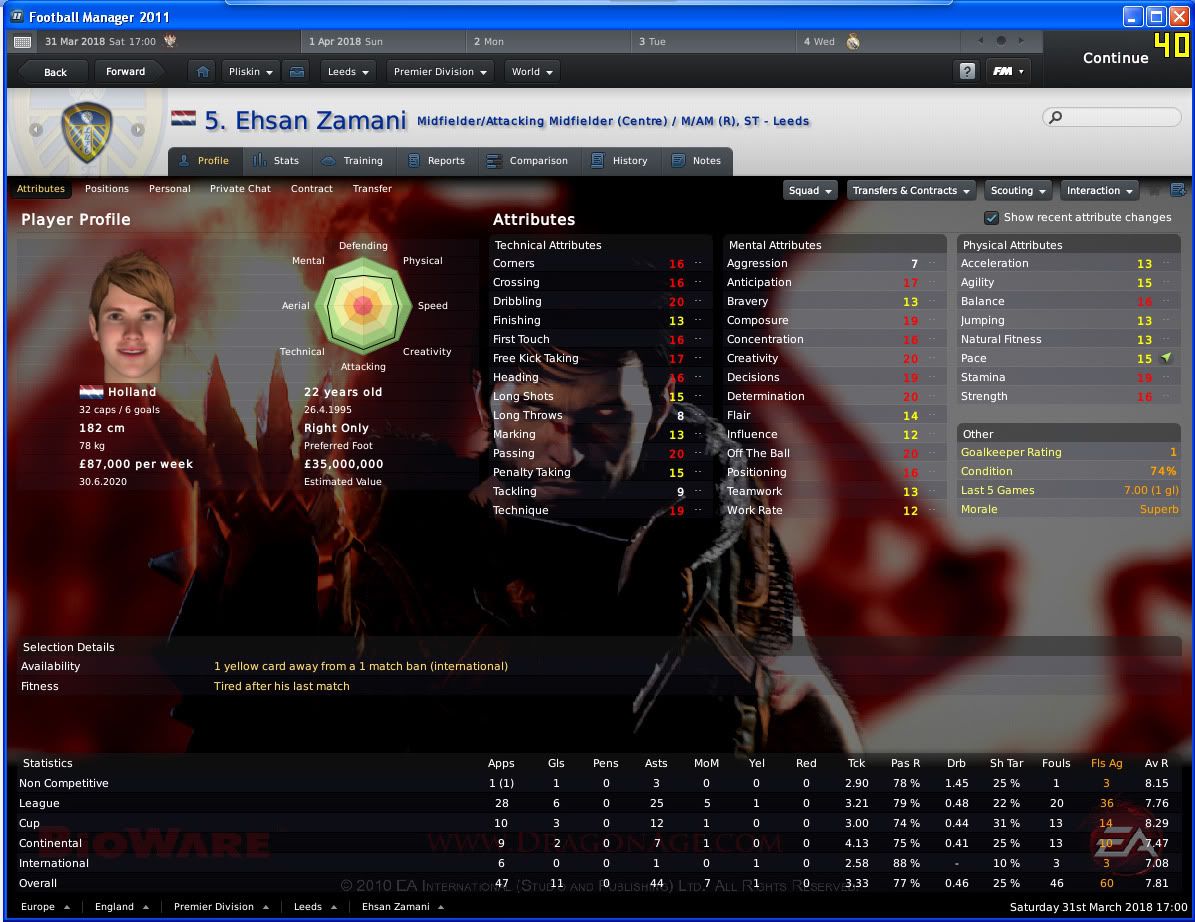Open the custom view icon right of Interaction
1195x922 pixels.
coord(1177,190)
